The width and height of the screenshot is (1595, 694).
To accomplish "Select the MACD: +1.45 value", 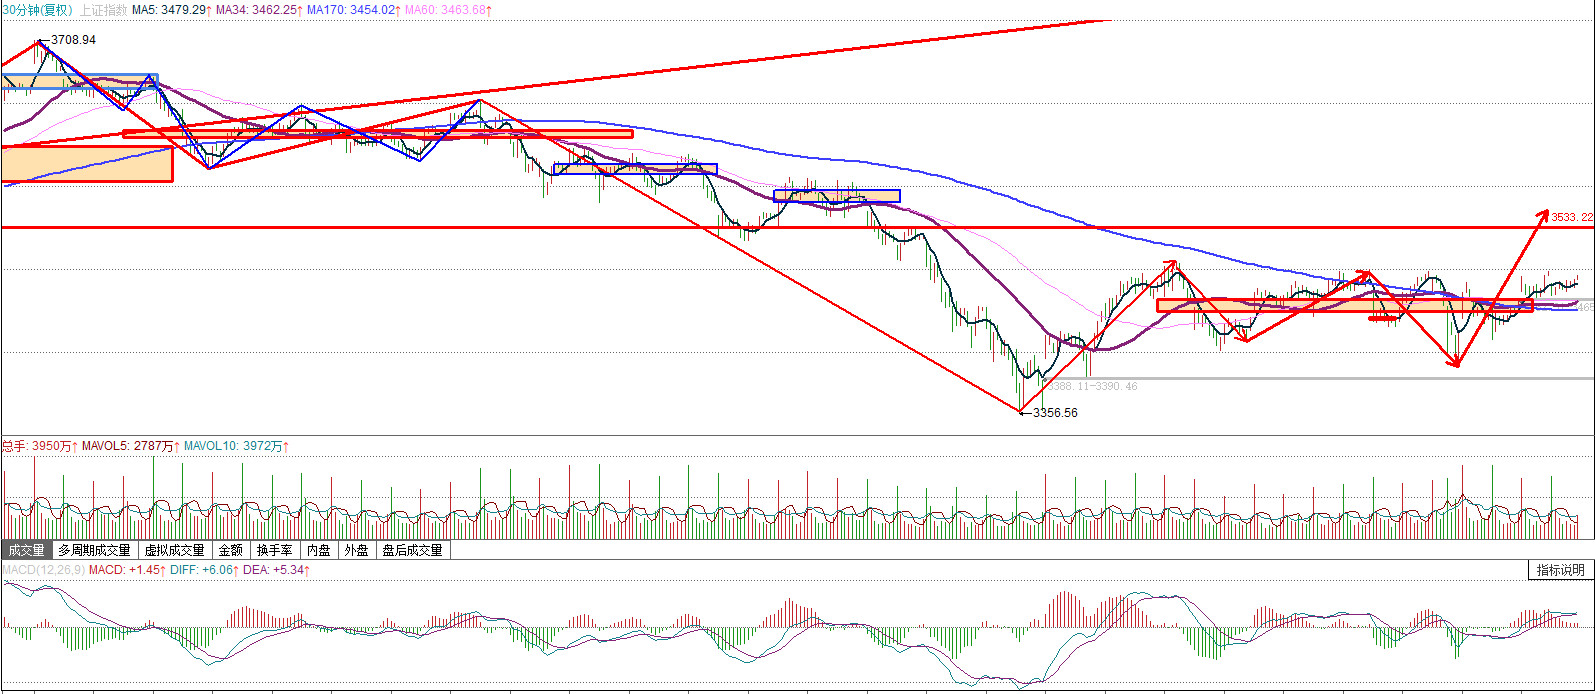I will coord(128,570).
